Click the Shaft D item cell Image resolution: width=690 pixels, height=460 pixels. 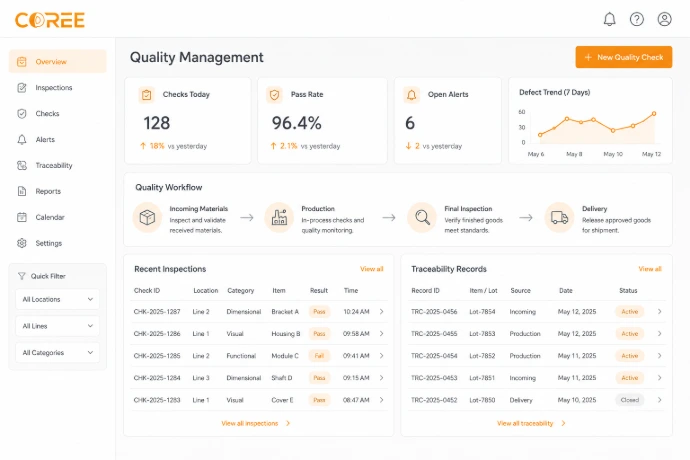pyautogui.click(x=282, y=378)
